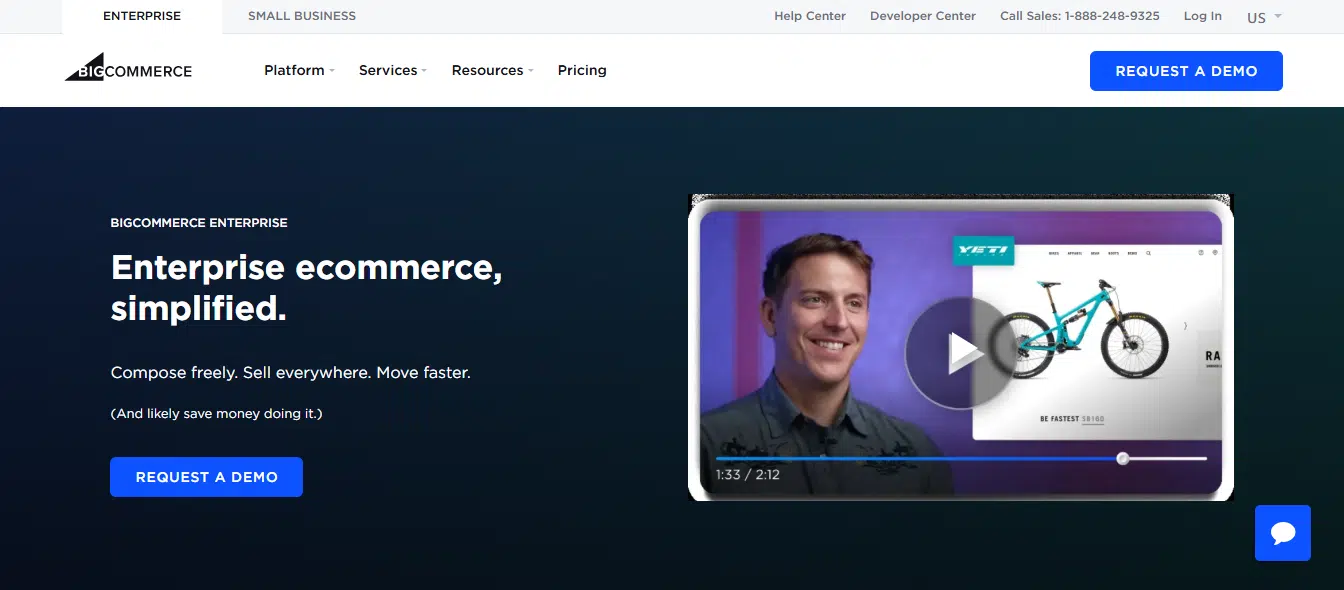Screen dimensions: 1344x590
Task: Click the BIGCOMMERCE ENTERPRISE label
Action: (199, 223)
